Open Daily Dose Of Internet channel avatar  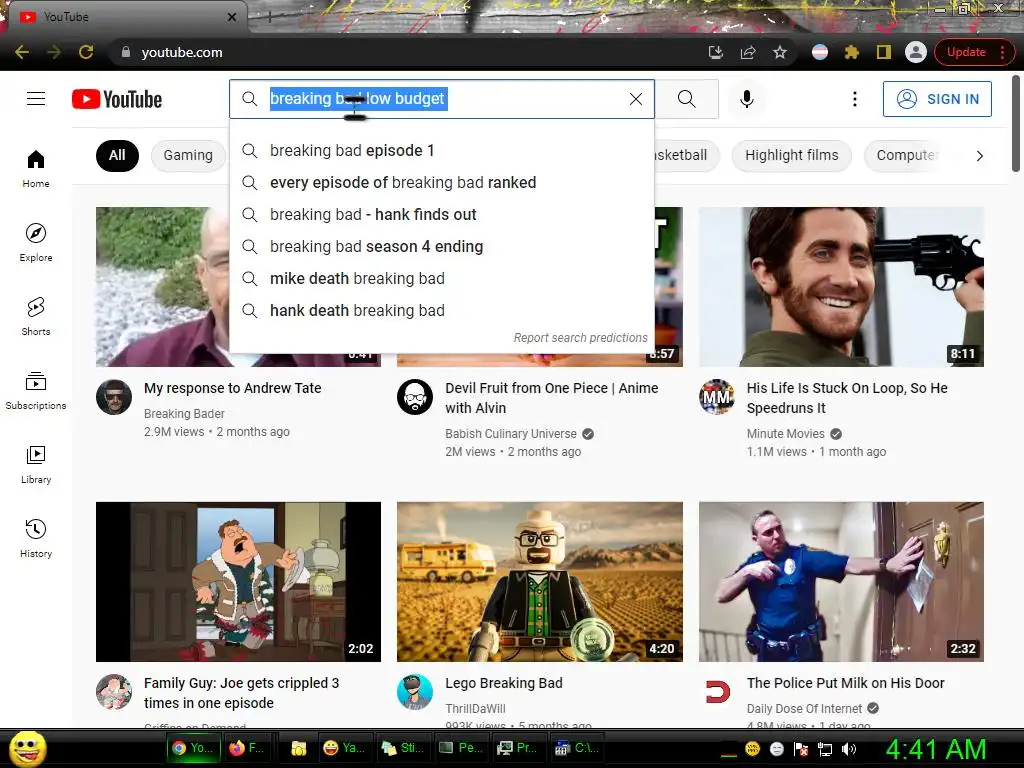(716, 692)
